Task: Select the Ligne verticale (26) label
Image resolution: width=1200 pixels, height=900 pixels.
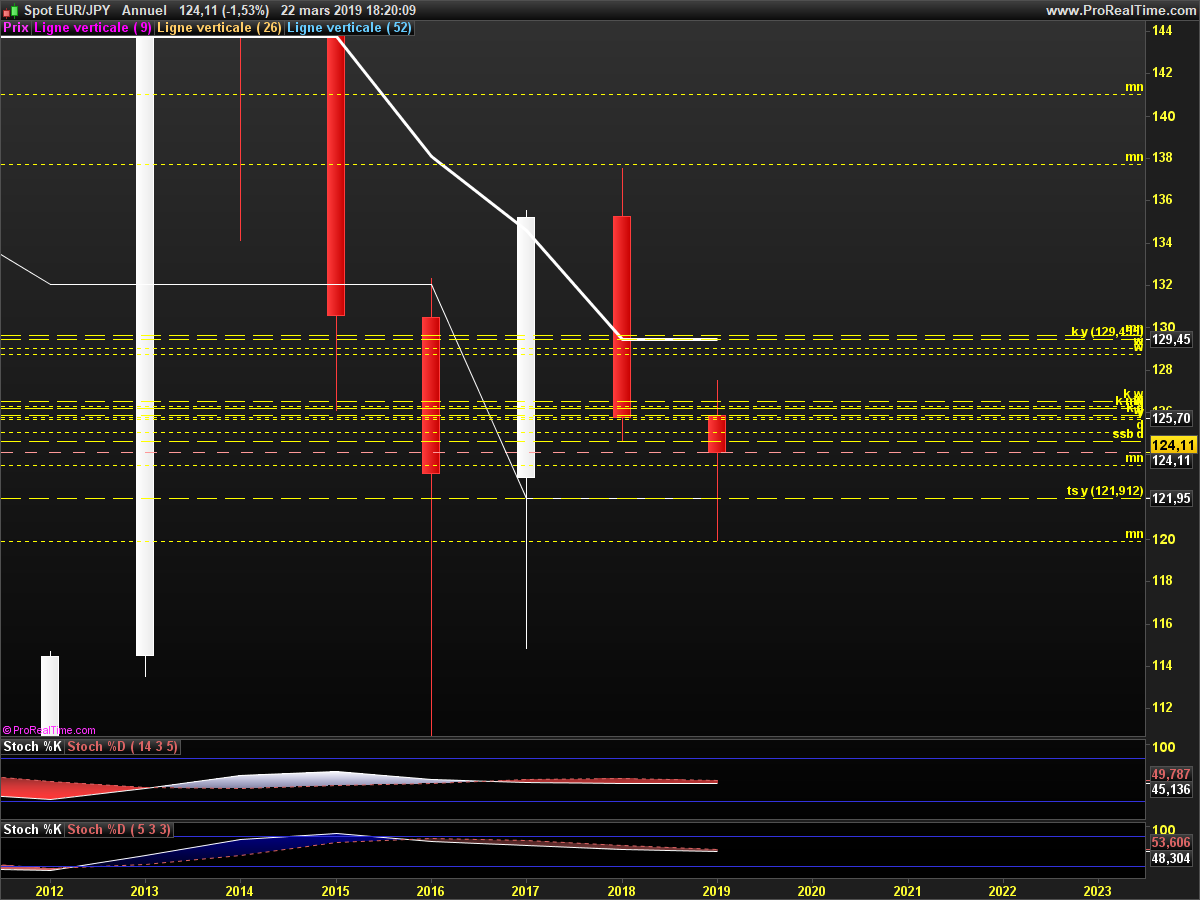Action: (x=219, y=28)
